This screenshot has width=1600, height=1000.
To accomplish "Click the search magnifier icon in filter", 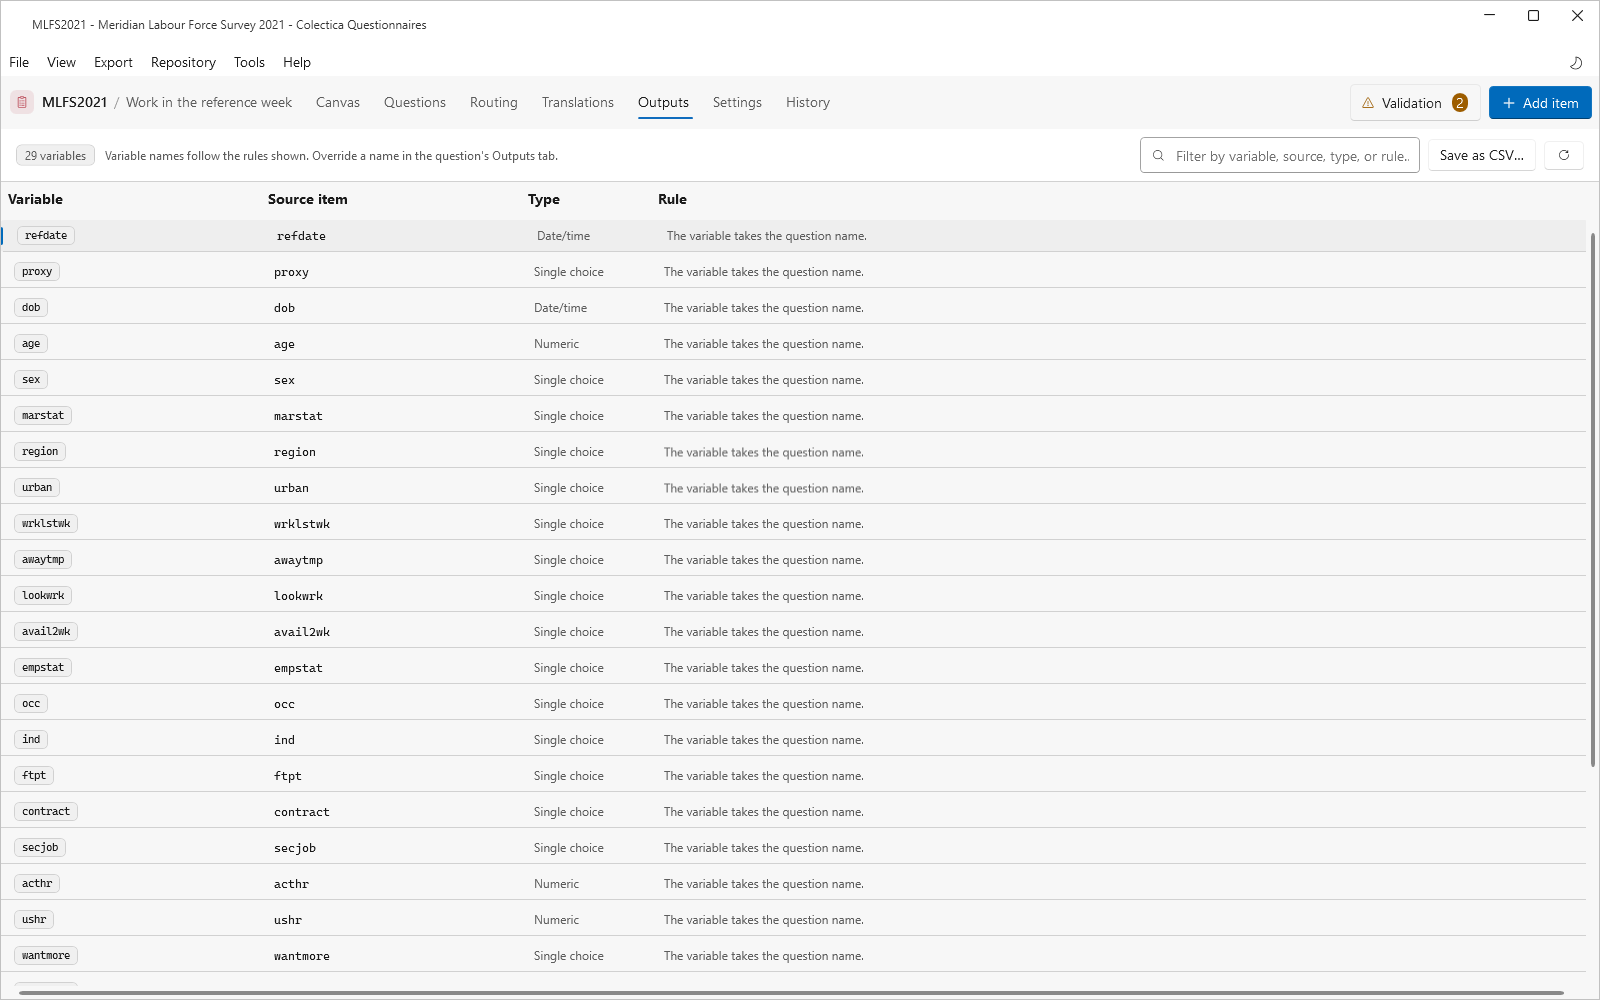I will tap(1158, 155).
